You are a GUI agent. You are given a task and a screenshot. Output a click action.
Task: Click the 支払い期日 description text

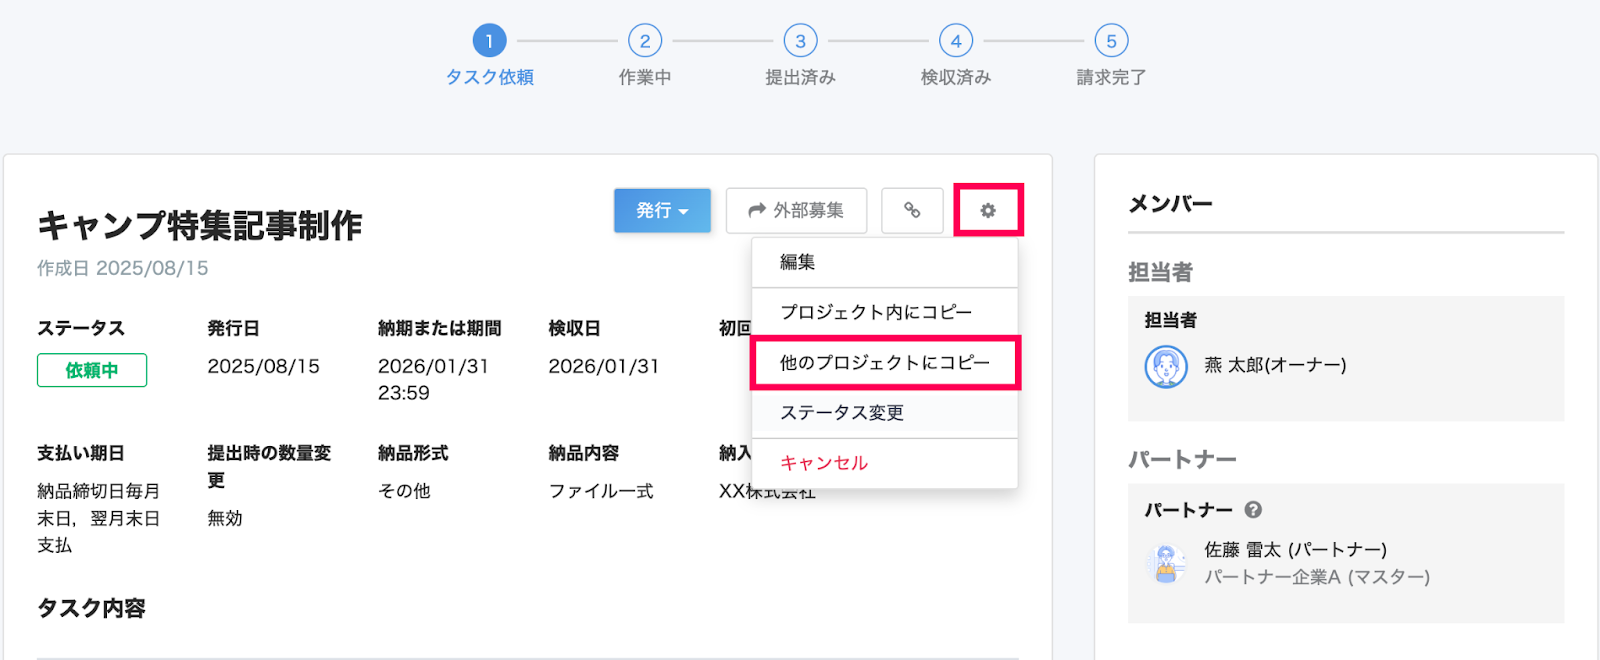point(98,518)
